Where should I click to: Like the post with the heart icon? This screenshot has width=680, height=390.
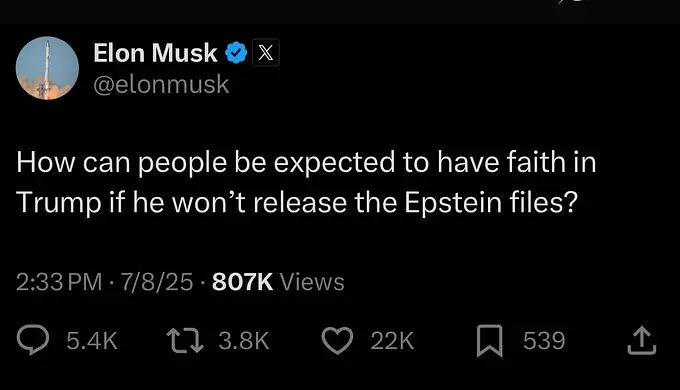tap(337, 341)
